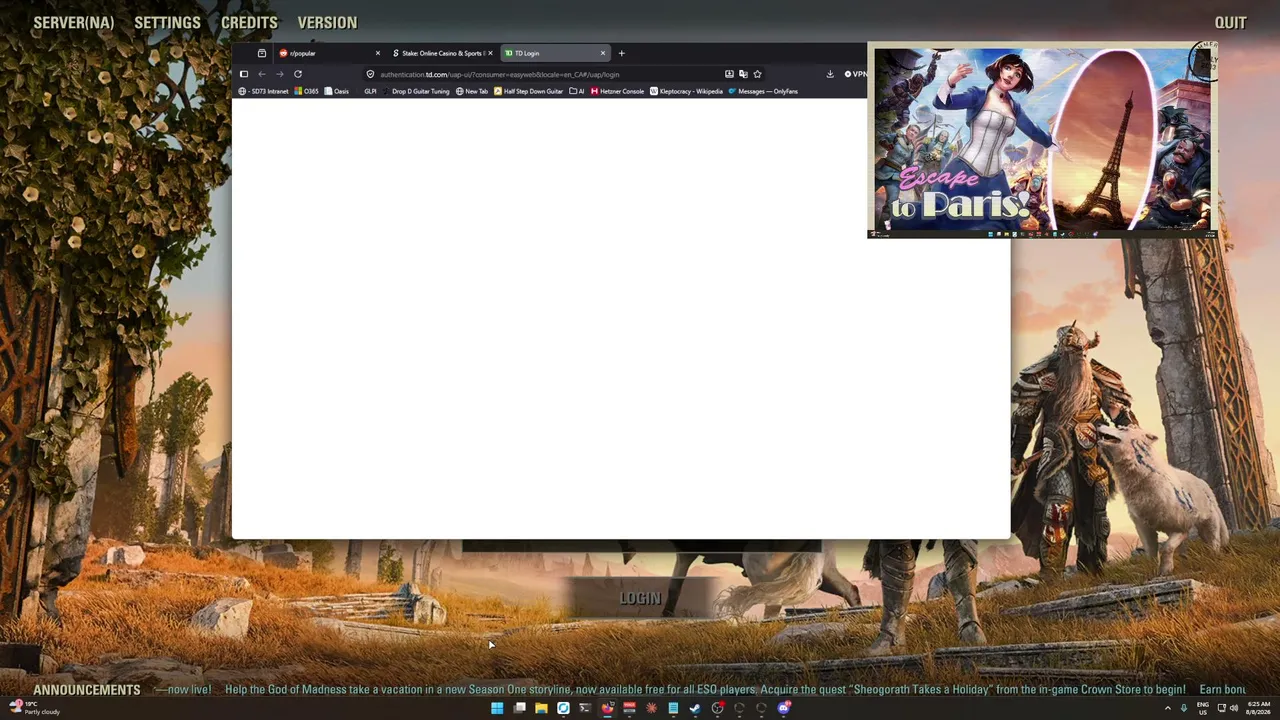Go back in the browser
The image size is (1280, 720).
coord(262,74)
